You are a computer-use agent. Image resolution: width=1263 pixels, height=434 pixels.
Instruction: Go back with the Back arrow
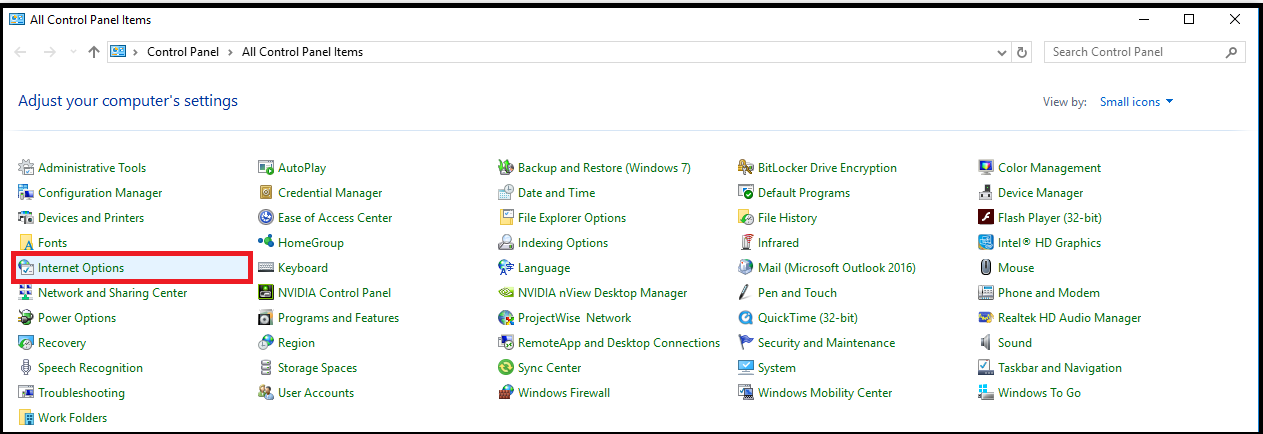click(x=22, y=52)
